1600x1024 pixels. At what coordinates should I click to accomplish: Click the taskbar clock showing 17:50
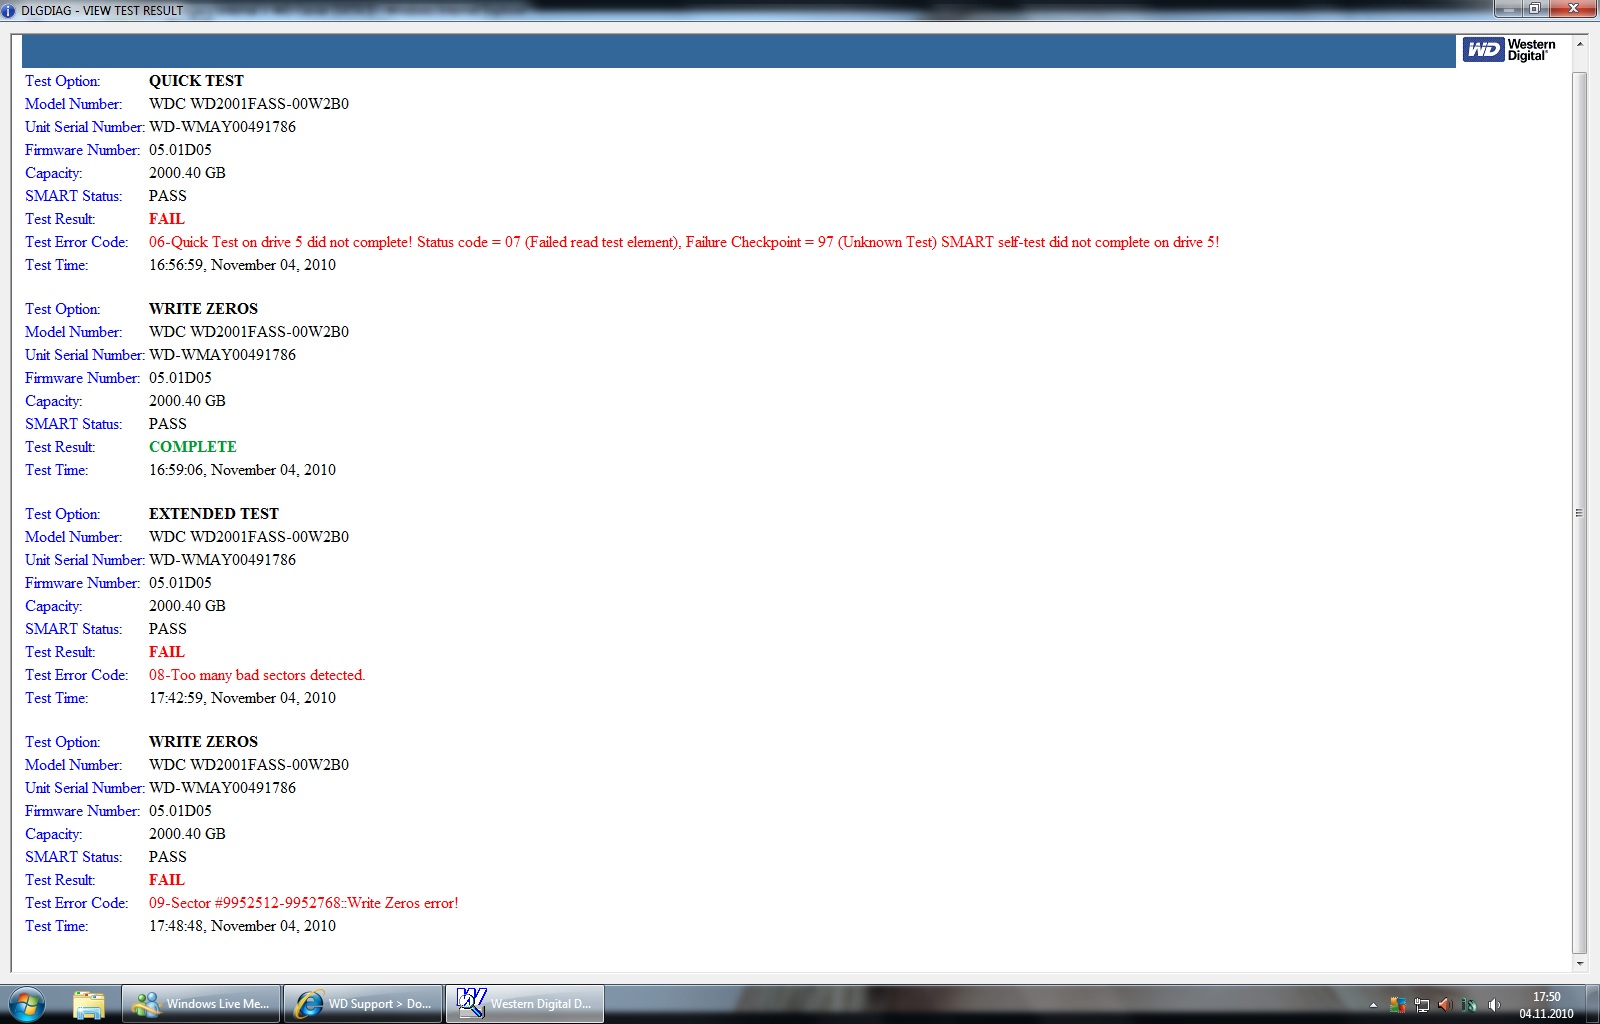1546,1005
